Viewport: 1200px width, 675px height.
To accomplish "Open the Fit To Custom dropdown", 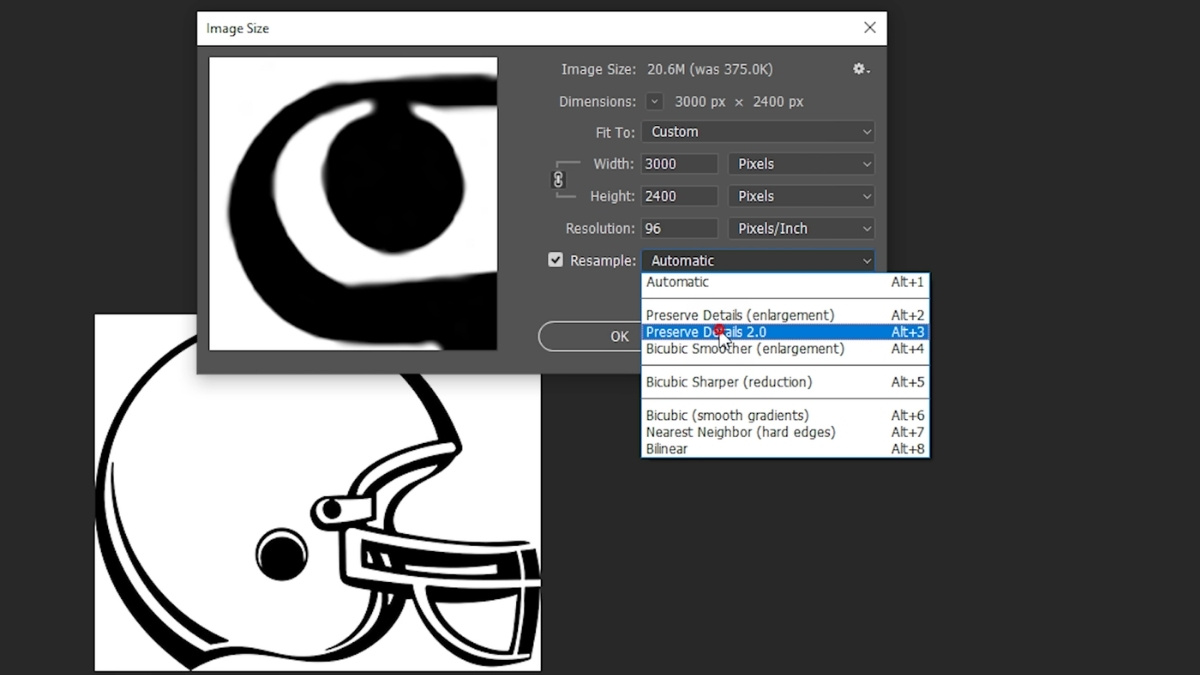I will point(758,132).
